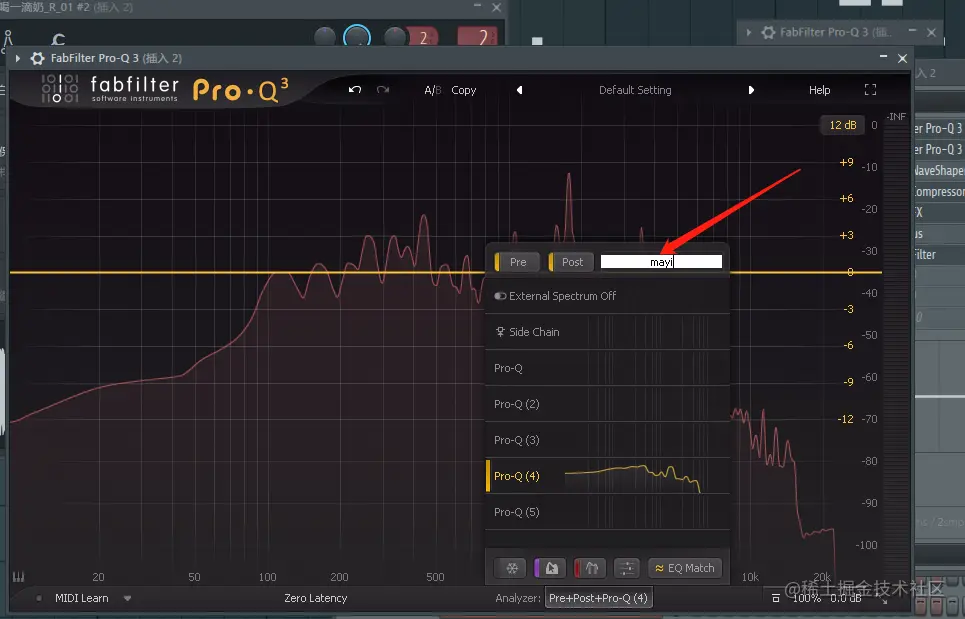Select the Pro-Q spectrum entry

click(607, 368)
